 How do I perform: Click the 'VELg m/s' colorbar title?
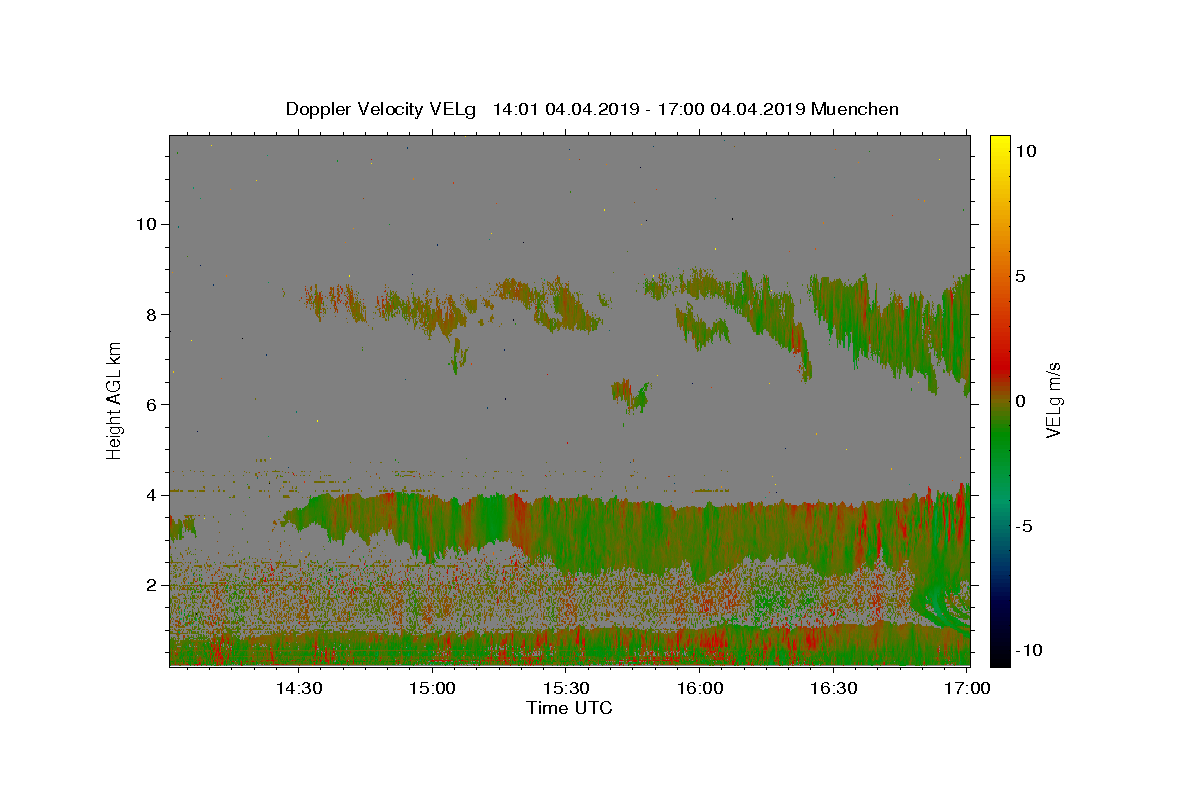pos(1053,400)
